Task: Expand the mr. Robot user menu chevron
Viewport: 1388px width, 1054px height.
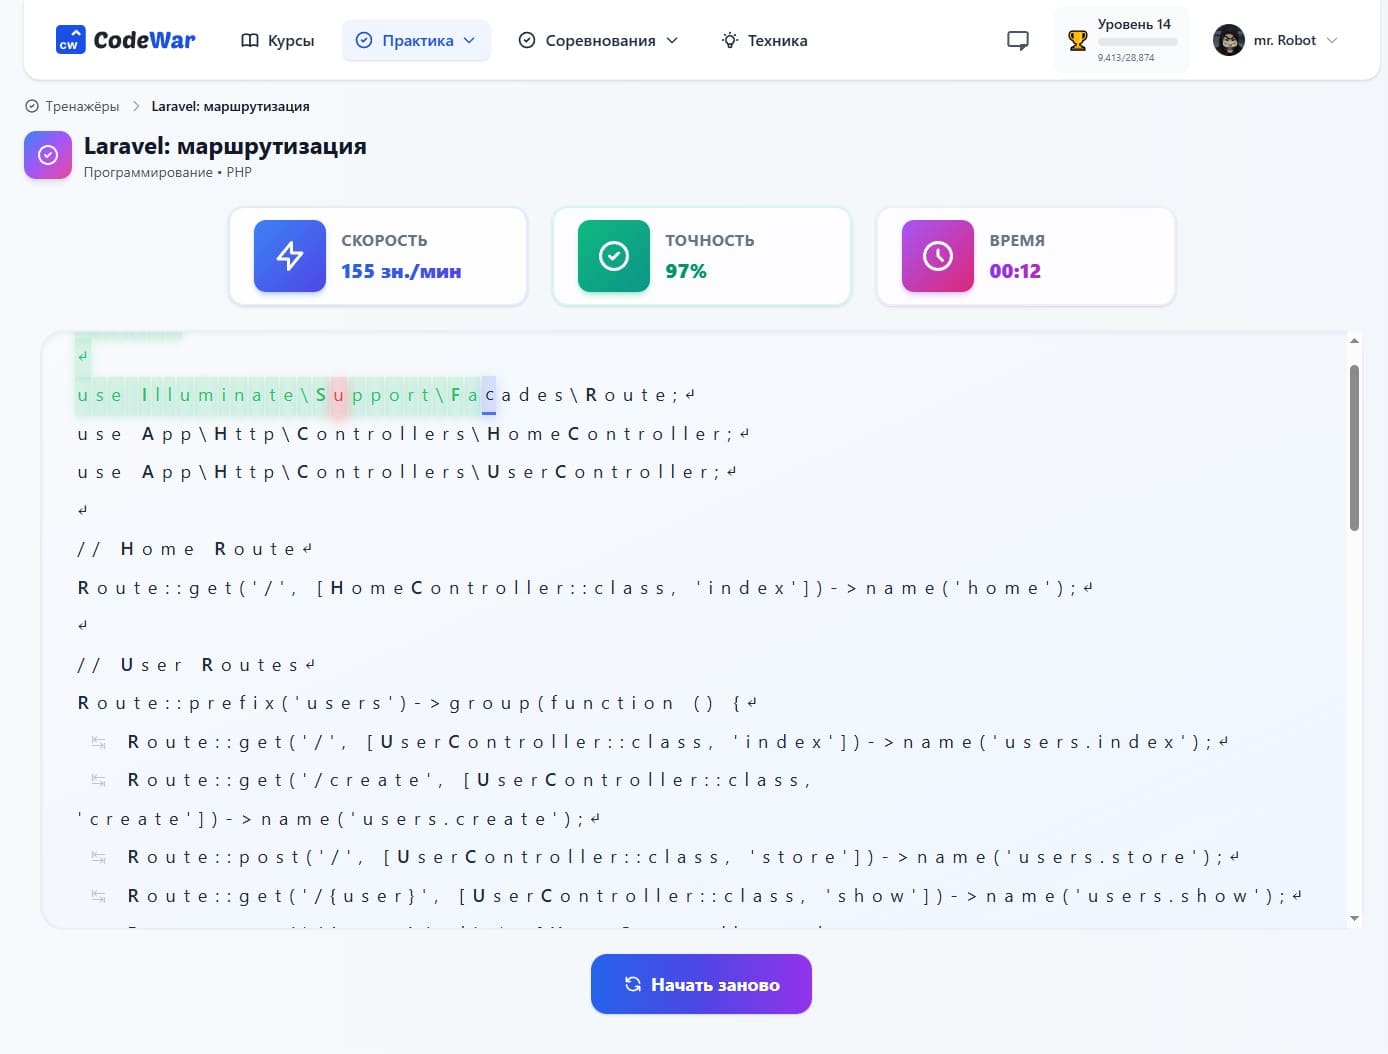Action: click(x=1332, y=40)
